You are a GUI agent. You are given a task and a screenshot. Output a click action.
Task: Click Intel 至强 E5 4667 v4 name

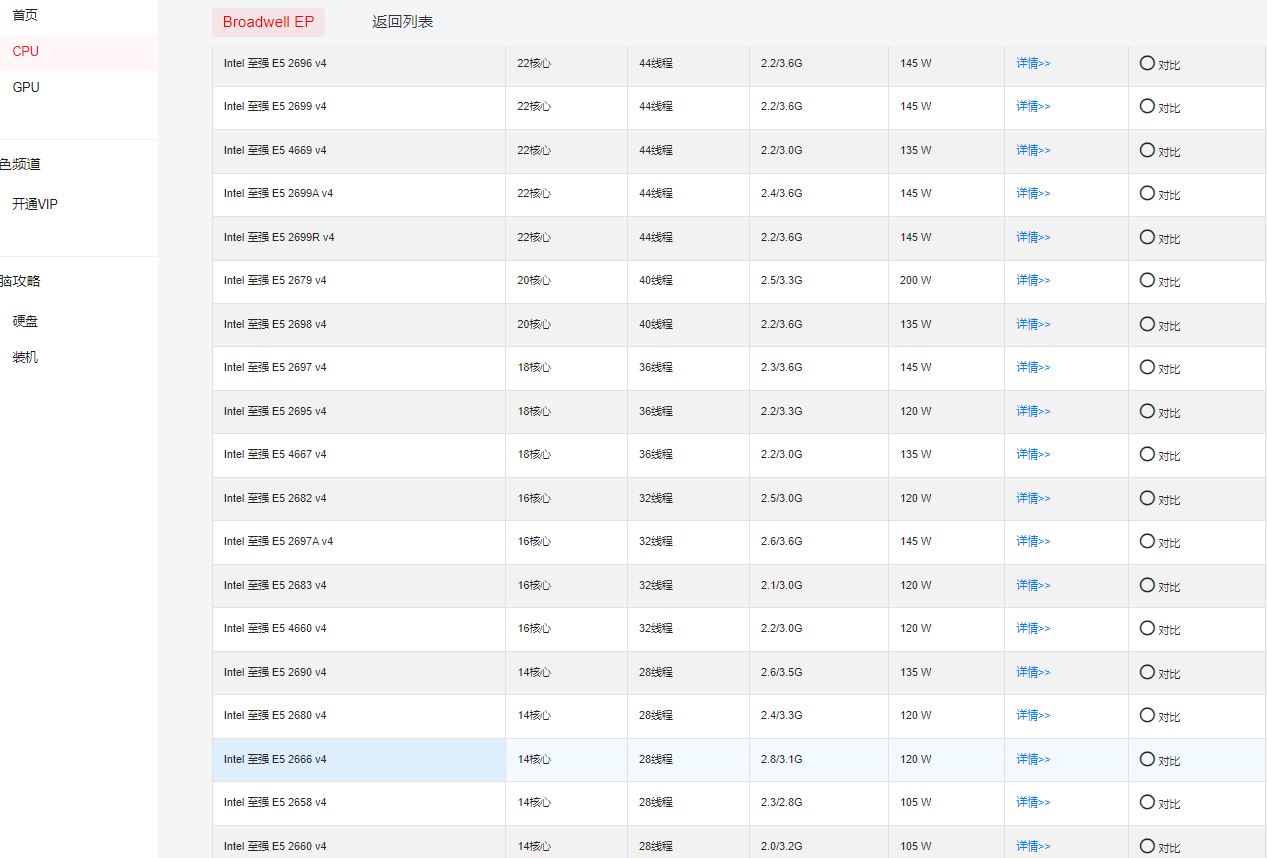pos(275,454)
